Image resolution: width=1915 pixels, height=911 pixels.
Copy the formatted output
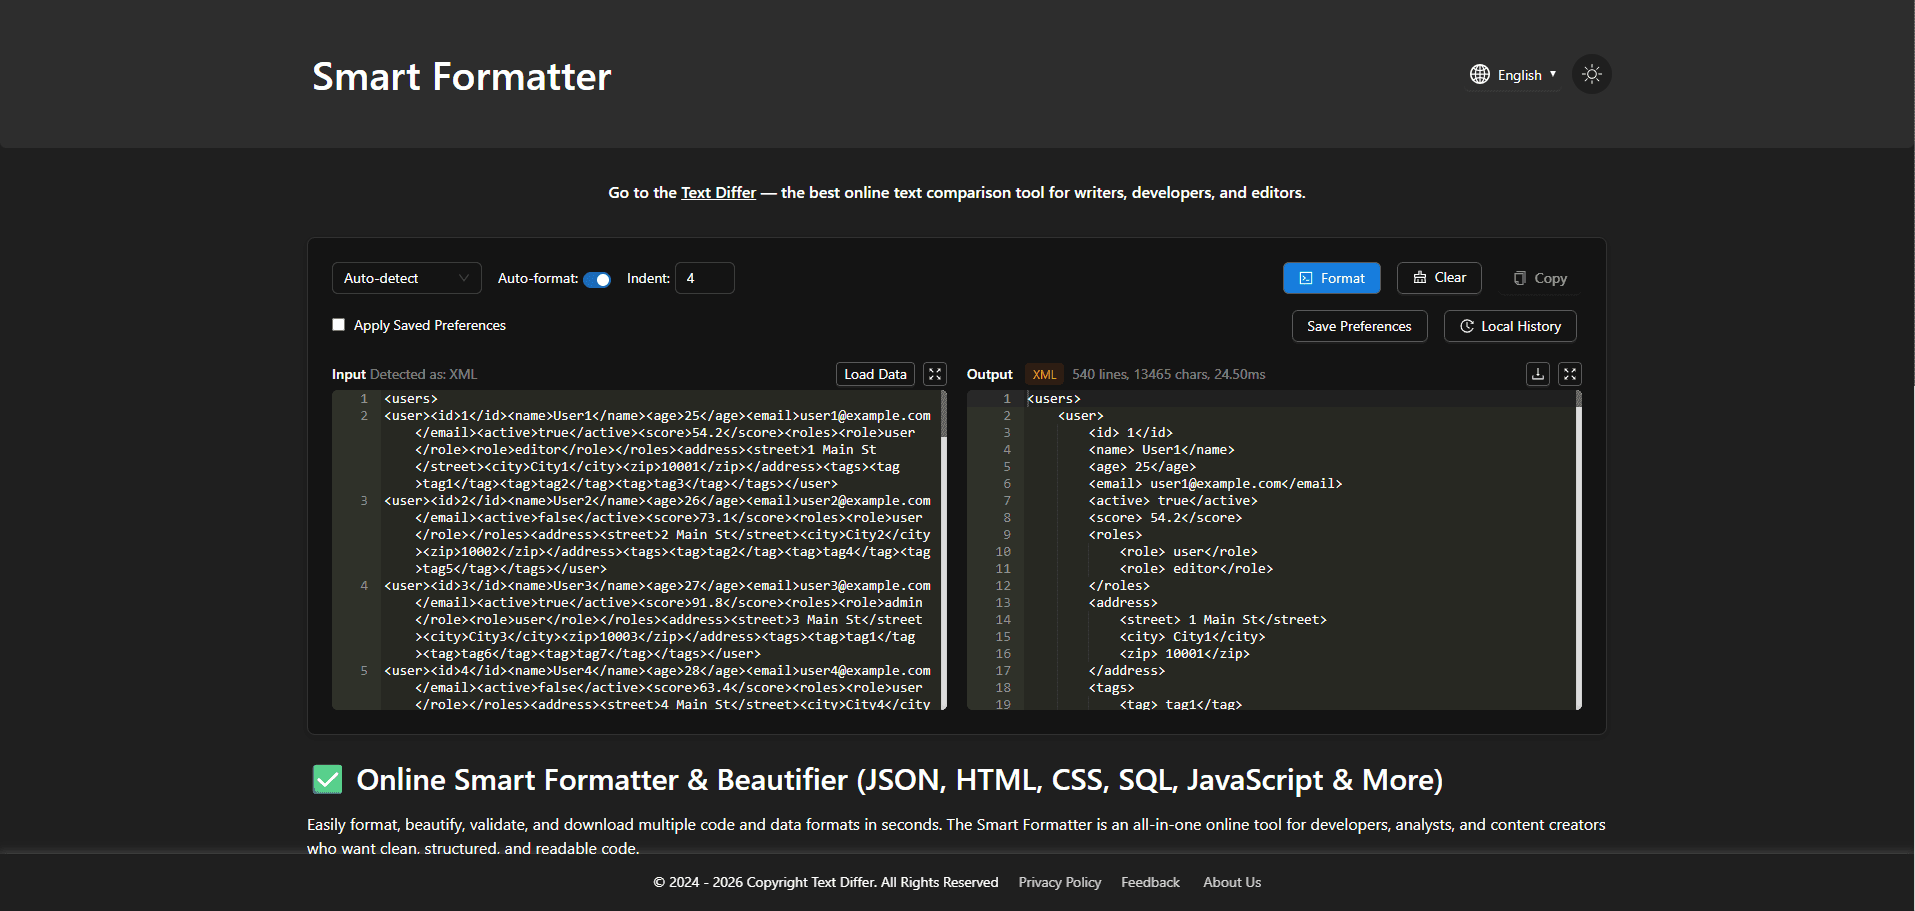click(1540, 278)
